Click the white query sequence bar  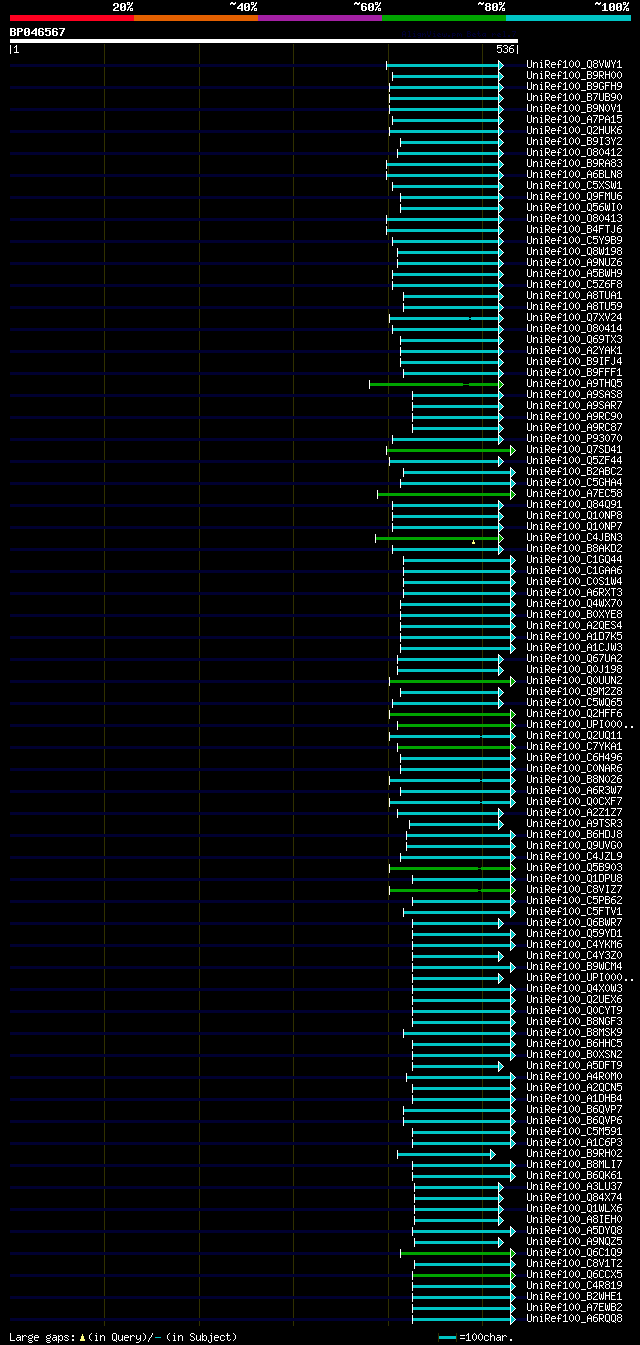pyautogui.click(x=264, y=41)
